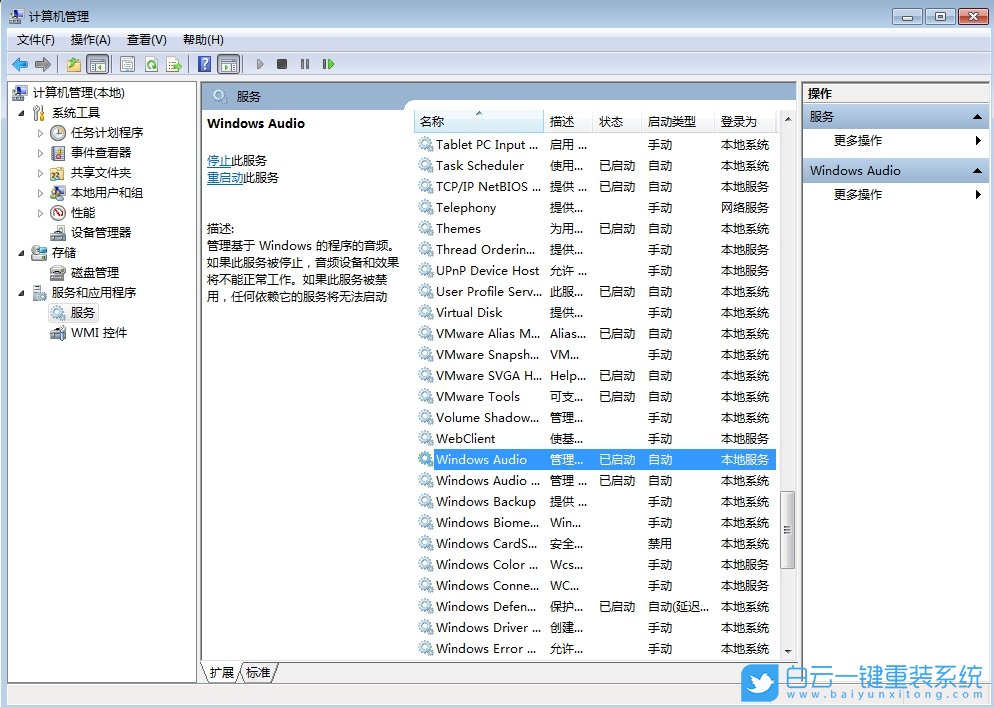Stop the service using the stop icon

(x=284, y=64)
